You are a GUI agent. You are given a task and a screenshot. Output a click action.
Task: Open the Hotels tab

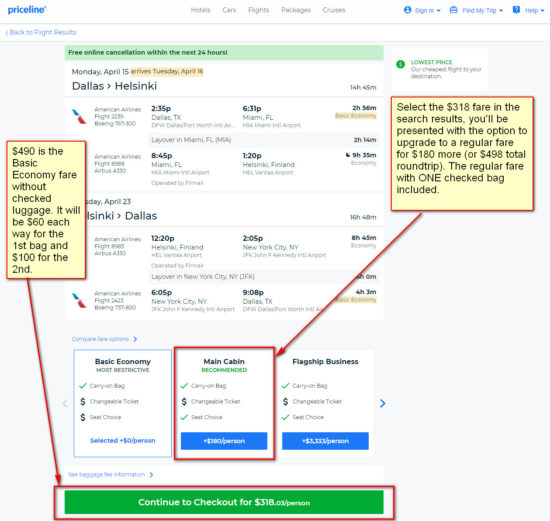pos(201,10)
